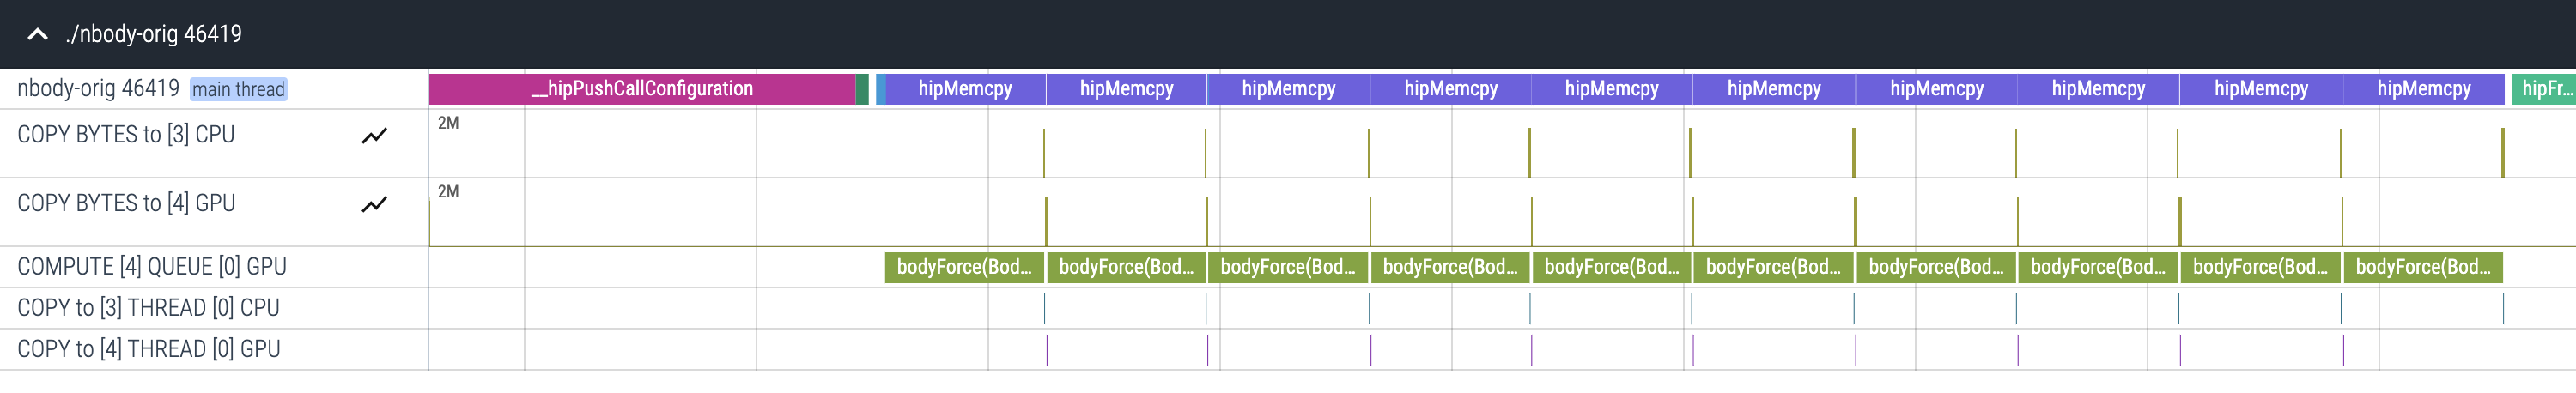Click chart icon on COPY BYTES to [3] CPU
Viewport: 2576px width, 393px height.
click(x=374, y=135)
